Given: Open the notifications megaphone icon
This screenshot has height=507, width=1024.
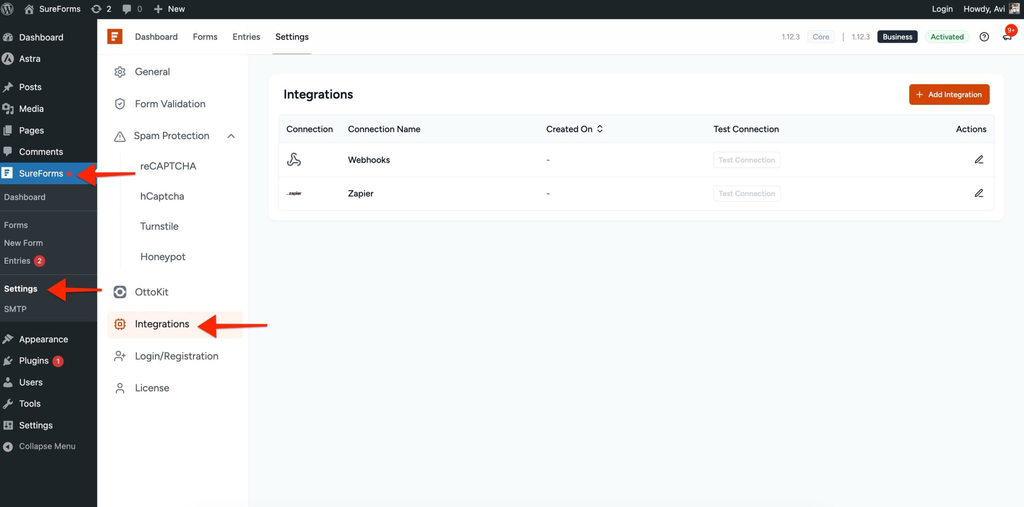Looking at the screenshot, I should [1007, 37].
